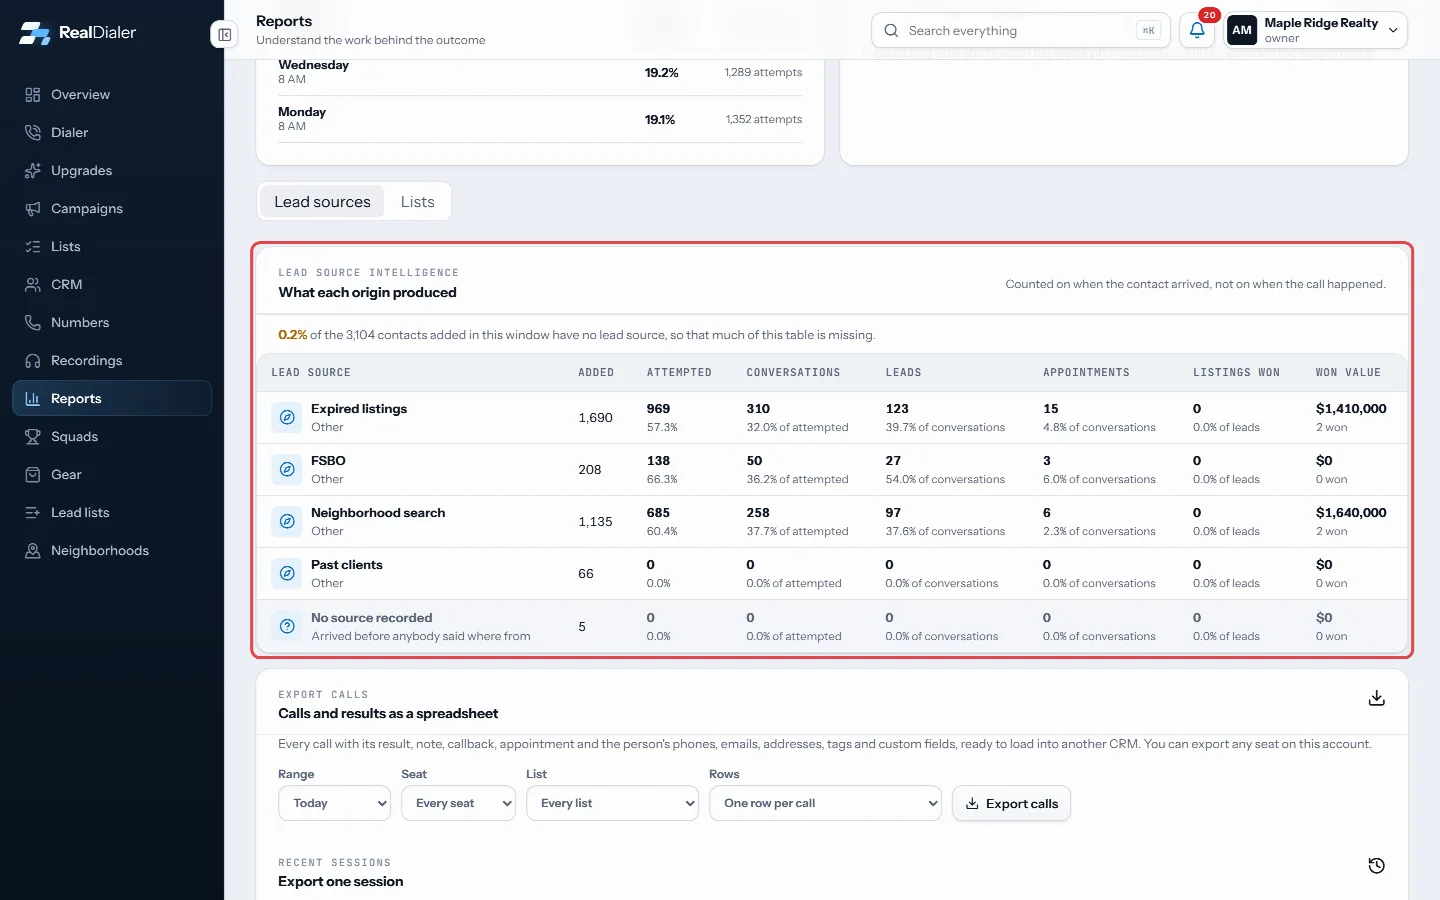Click the FSBO source icon
Image resolution: width=1440 pixels, height=900 pixels.
pyautogui.click(x=287, y=469)
